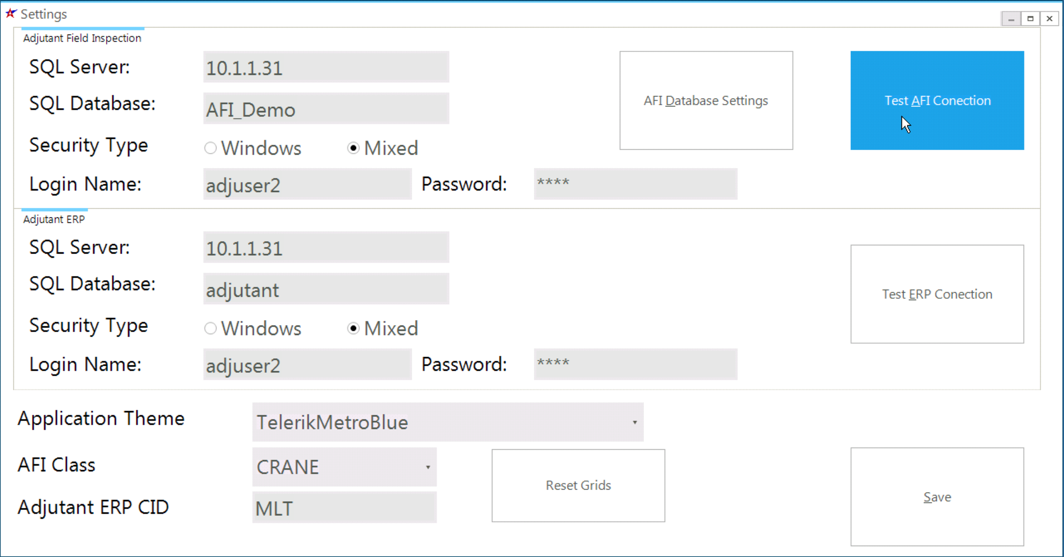Close the Settings window
1064x557 pixels.
(x=1049, y=19)
